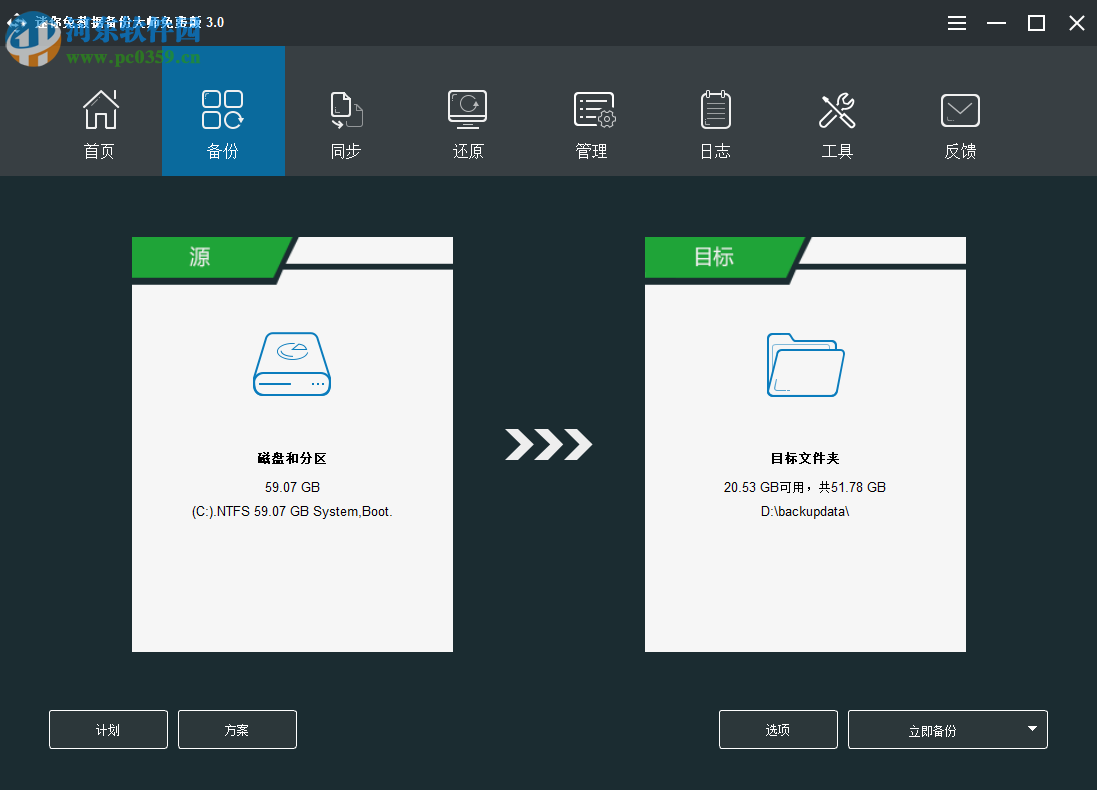
Task: Select the 目标 target header tab
Action: click(723, 257)
